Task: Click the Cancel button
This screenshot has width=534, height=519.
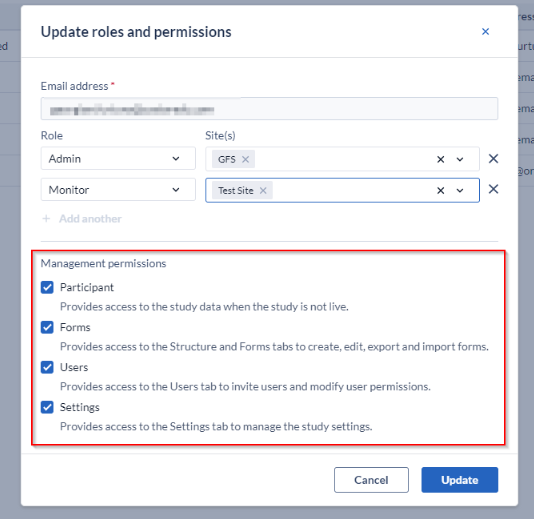Action: (x=371, y=480)
